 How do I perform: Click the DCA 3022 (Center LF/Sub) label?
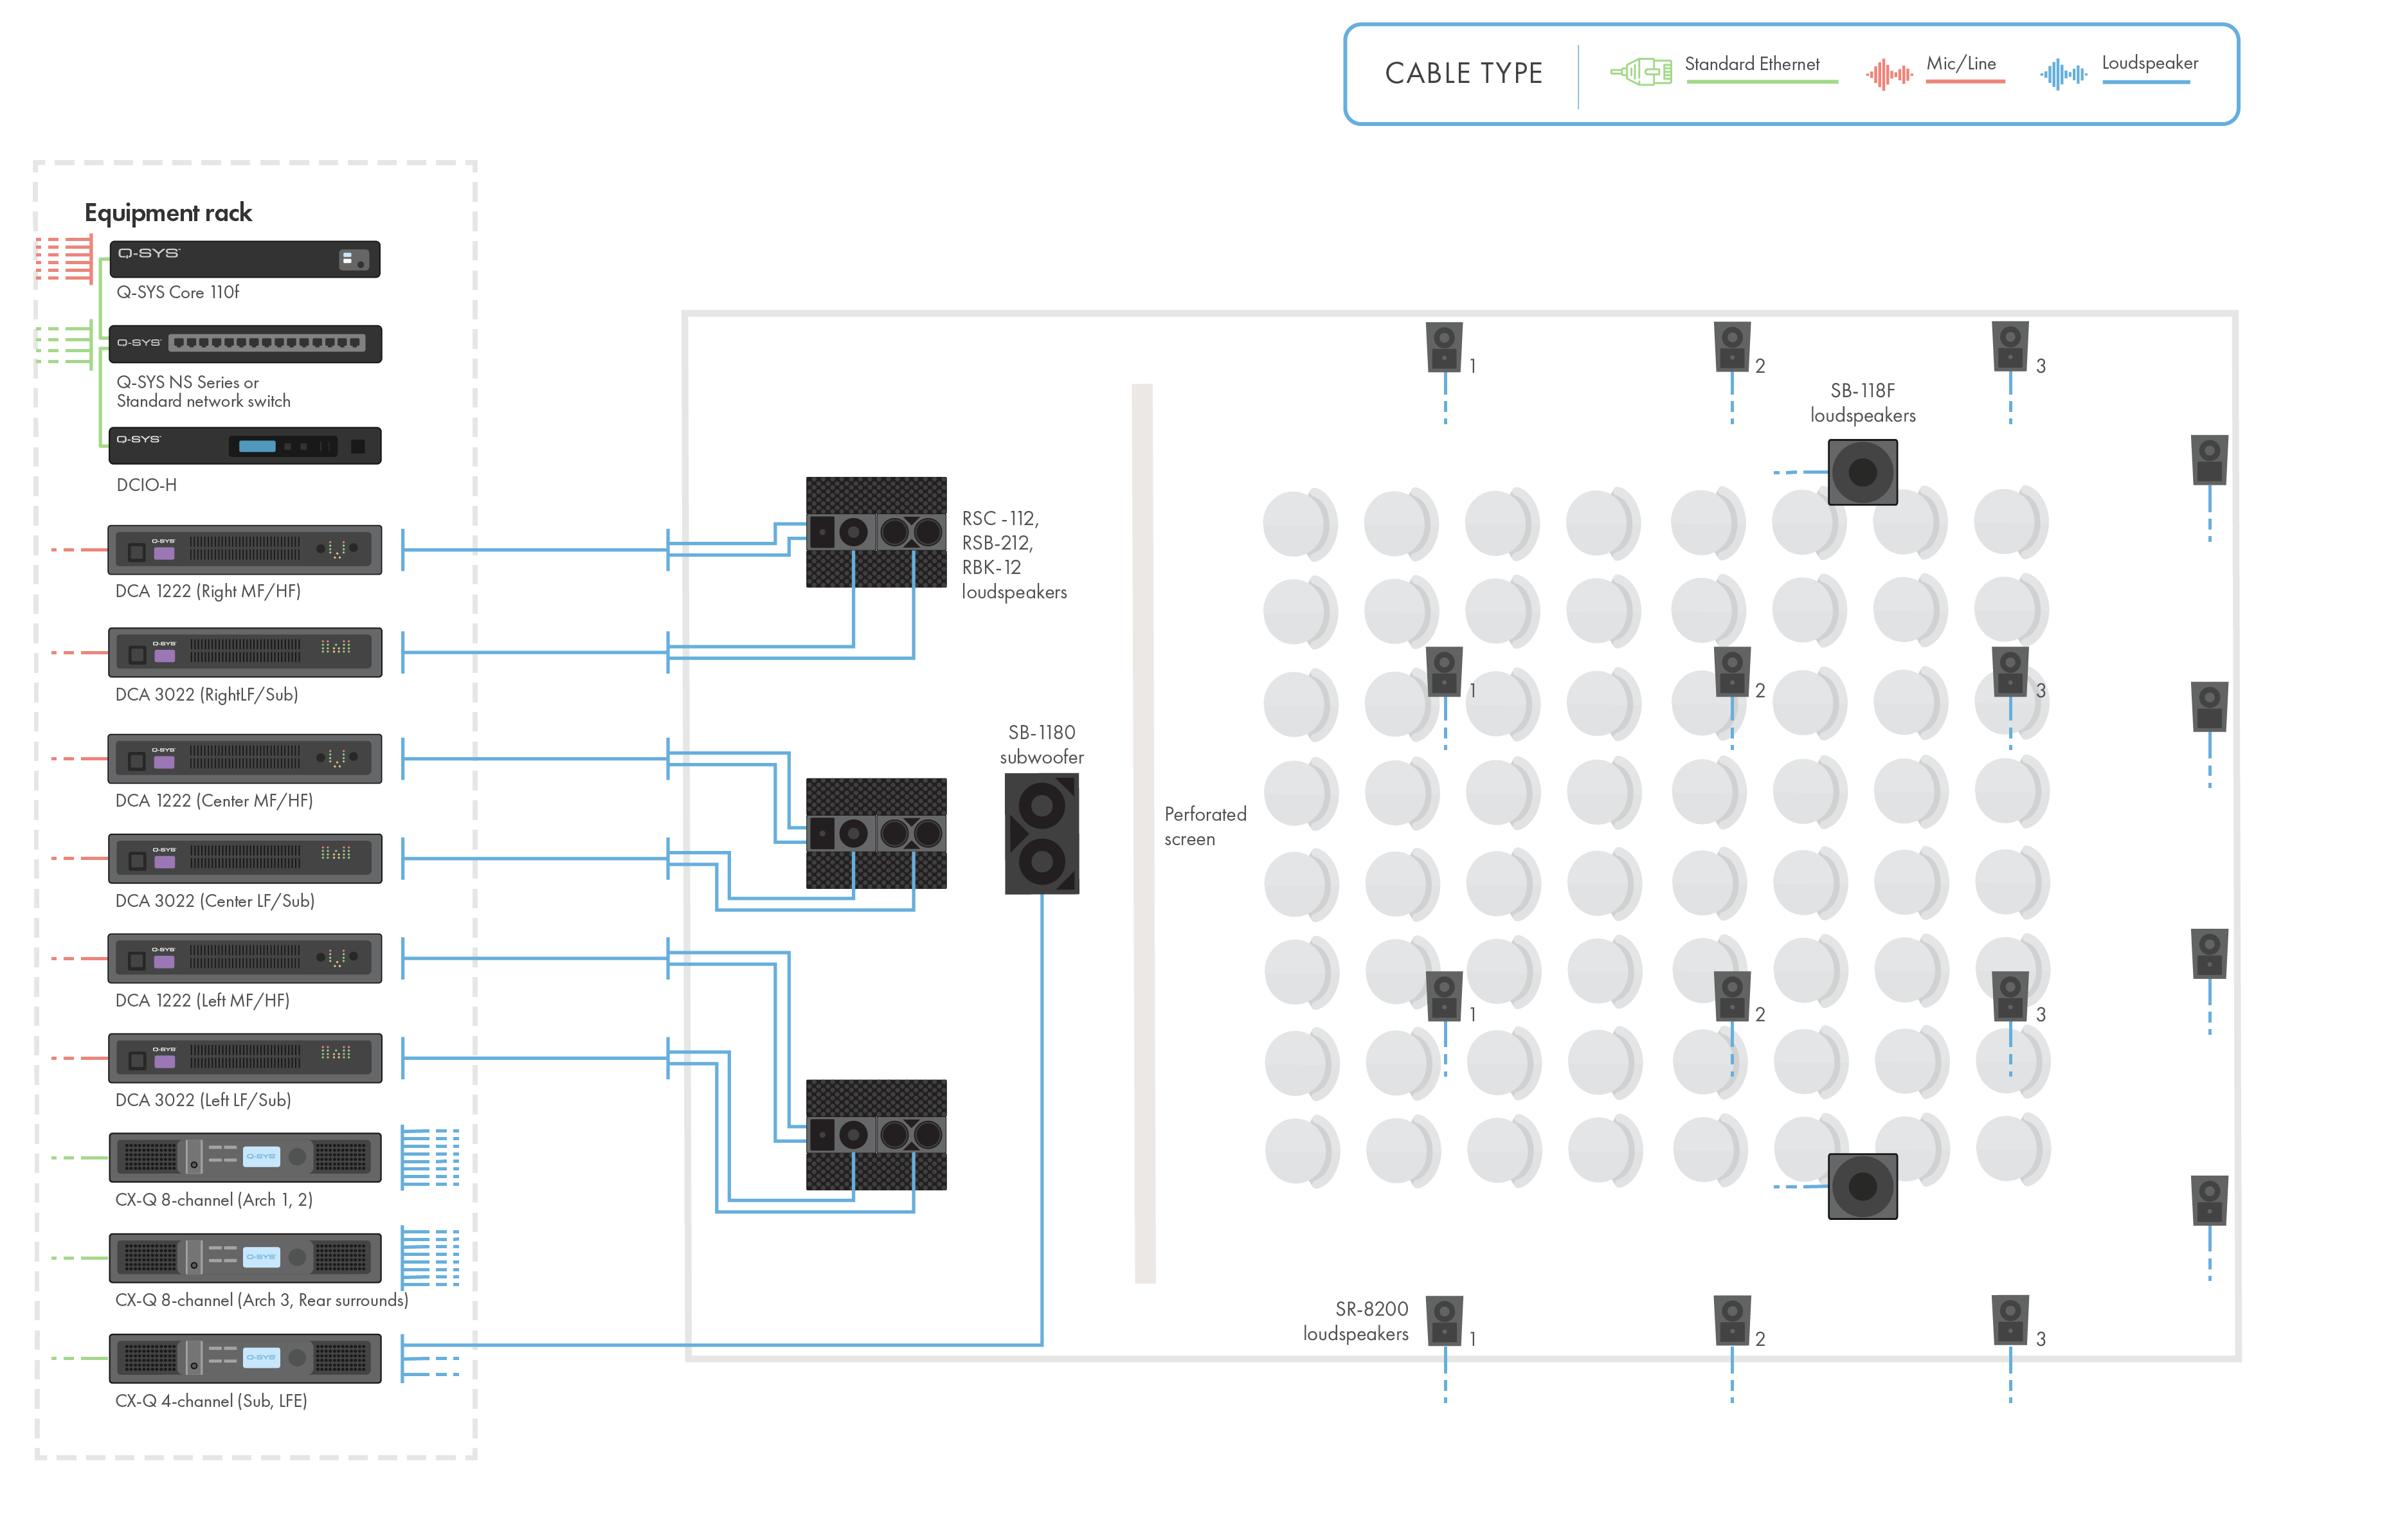click(215, 901)
